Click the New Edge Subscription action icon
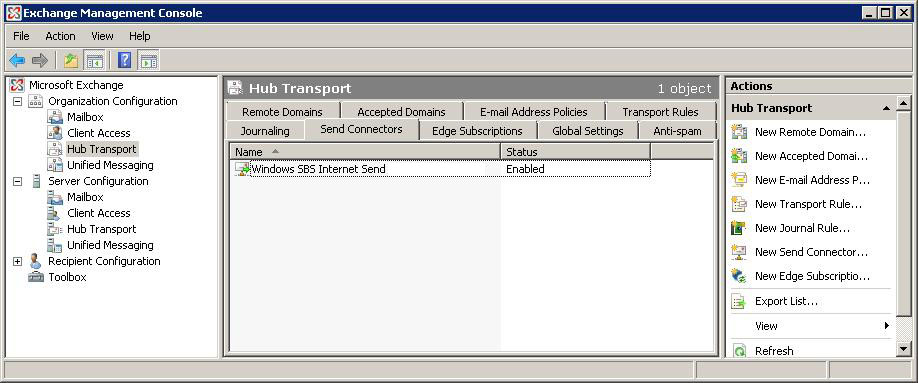The height and width of the screenshot is (383, 918). coord(739,276)
